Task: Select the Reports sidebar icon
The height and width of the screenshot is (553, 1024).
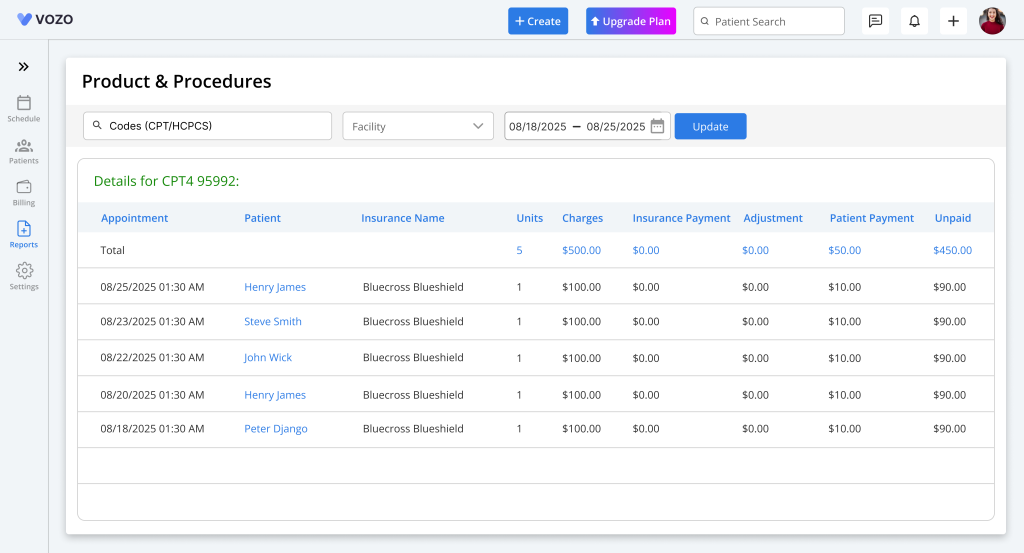Action: tap(24, 229)
